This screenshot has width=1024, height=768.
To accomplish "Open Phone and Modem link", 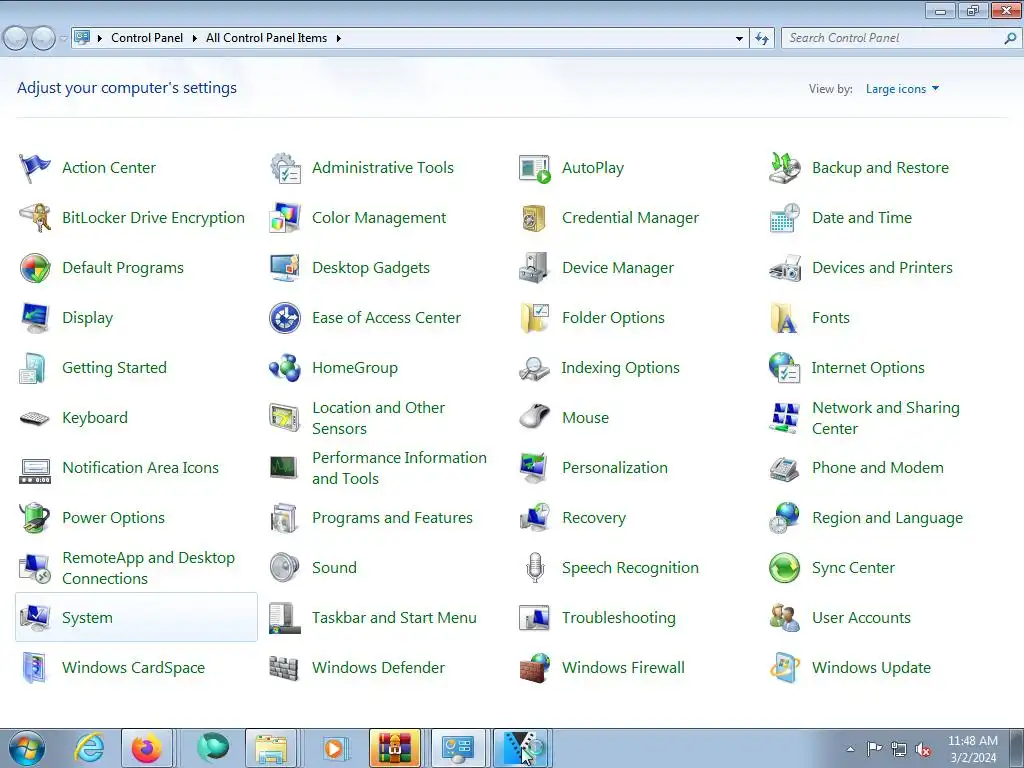I will click(x=877, y=468).
